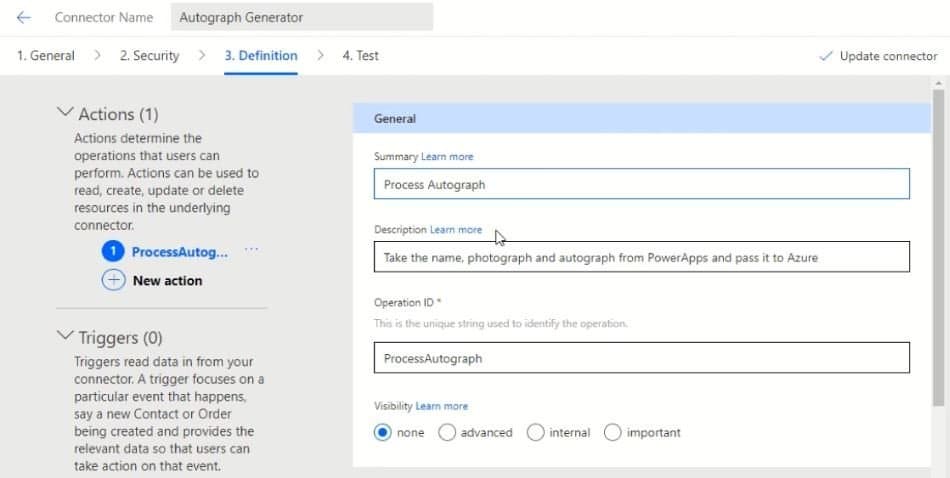Click the New action plus icon

[113, 280]
